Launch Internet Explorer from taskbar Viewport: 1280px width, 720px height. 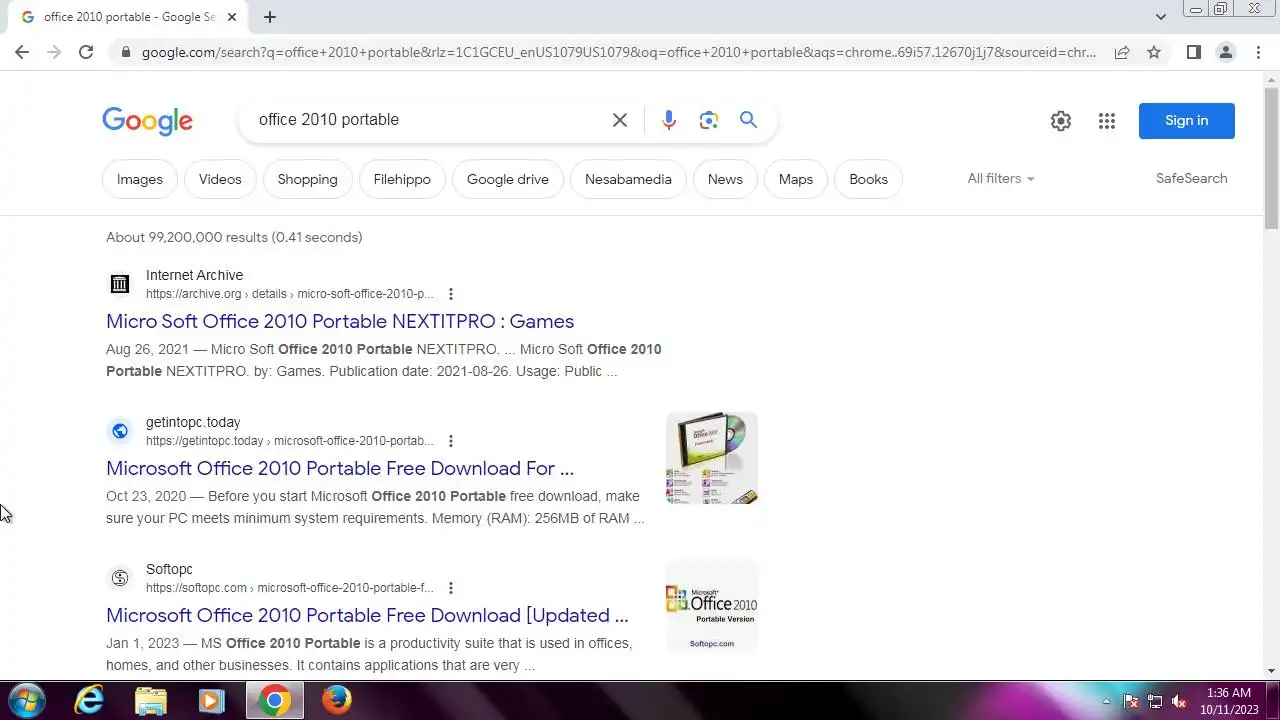[x=90, y=700]
